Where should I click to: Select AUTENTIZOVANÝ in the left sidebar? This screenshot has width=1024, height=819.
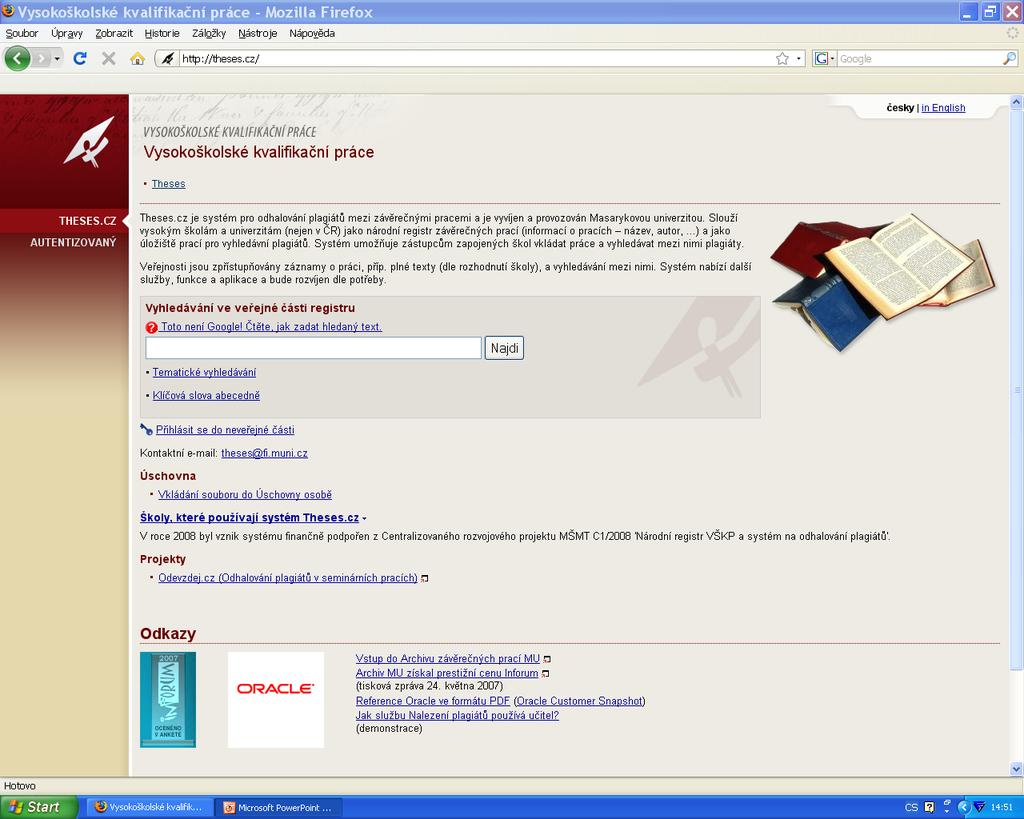point(73,242)
